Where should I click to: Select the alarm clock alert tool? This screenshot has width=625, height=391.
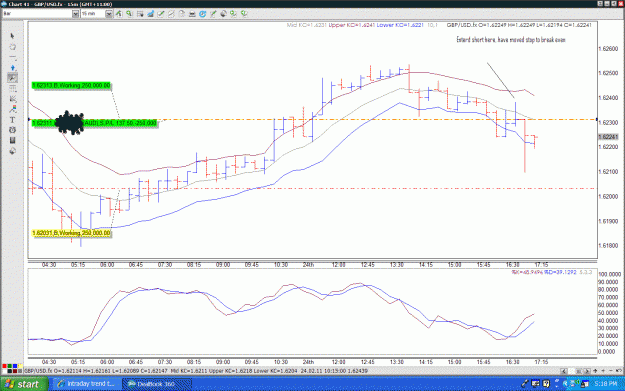12,130
